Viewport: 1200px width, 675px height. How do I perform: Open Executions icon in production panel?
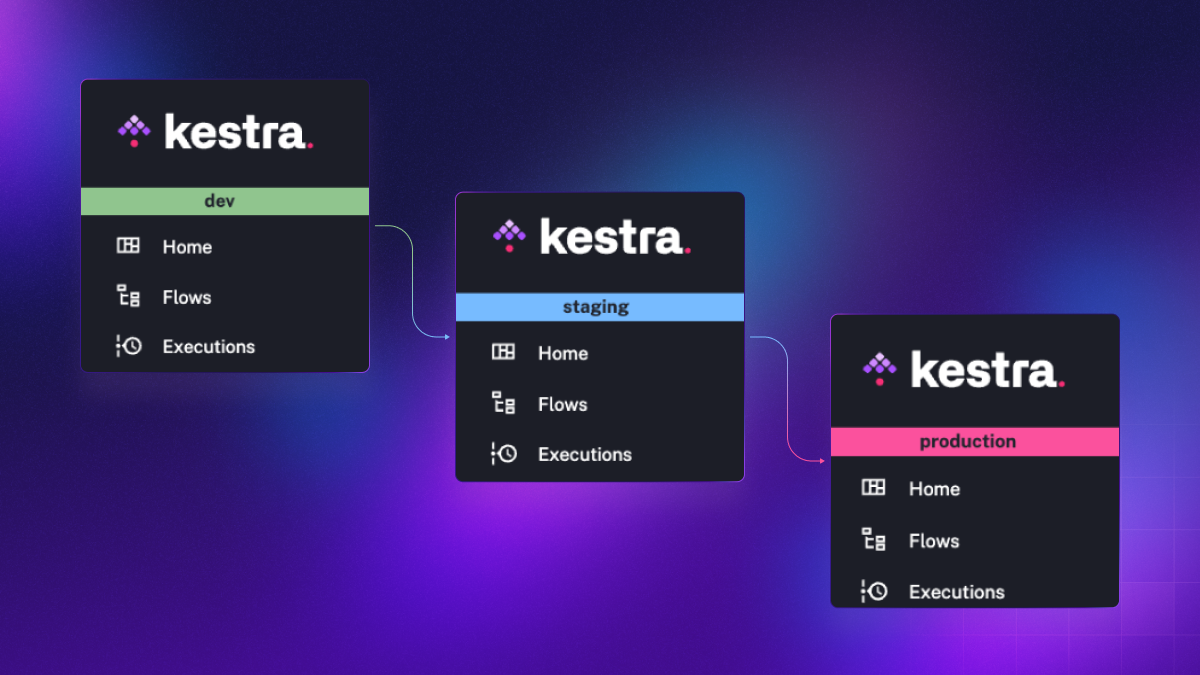click(875, 591)
